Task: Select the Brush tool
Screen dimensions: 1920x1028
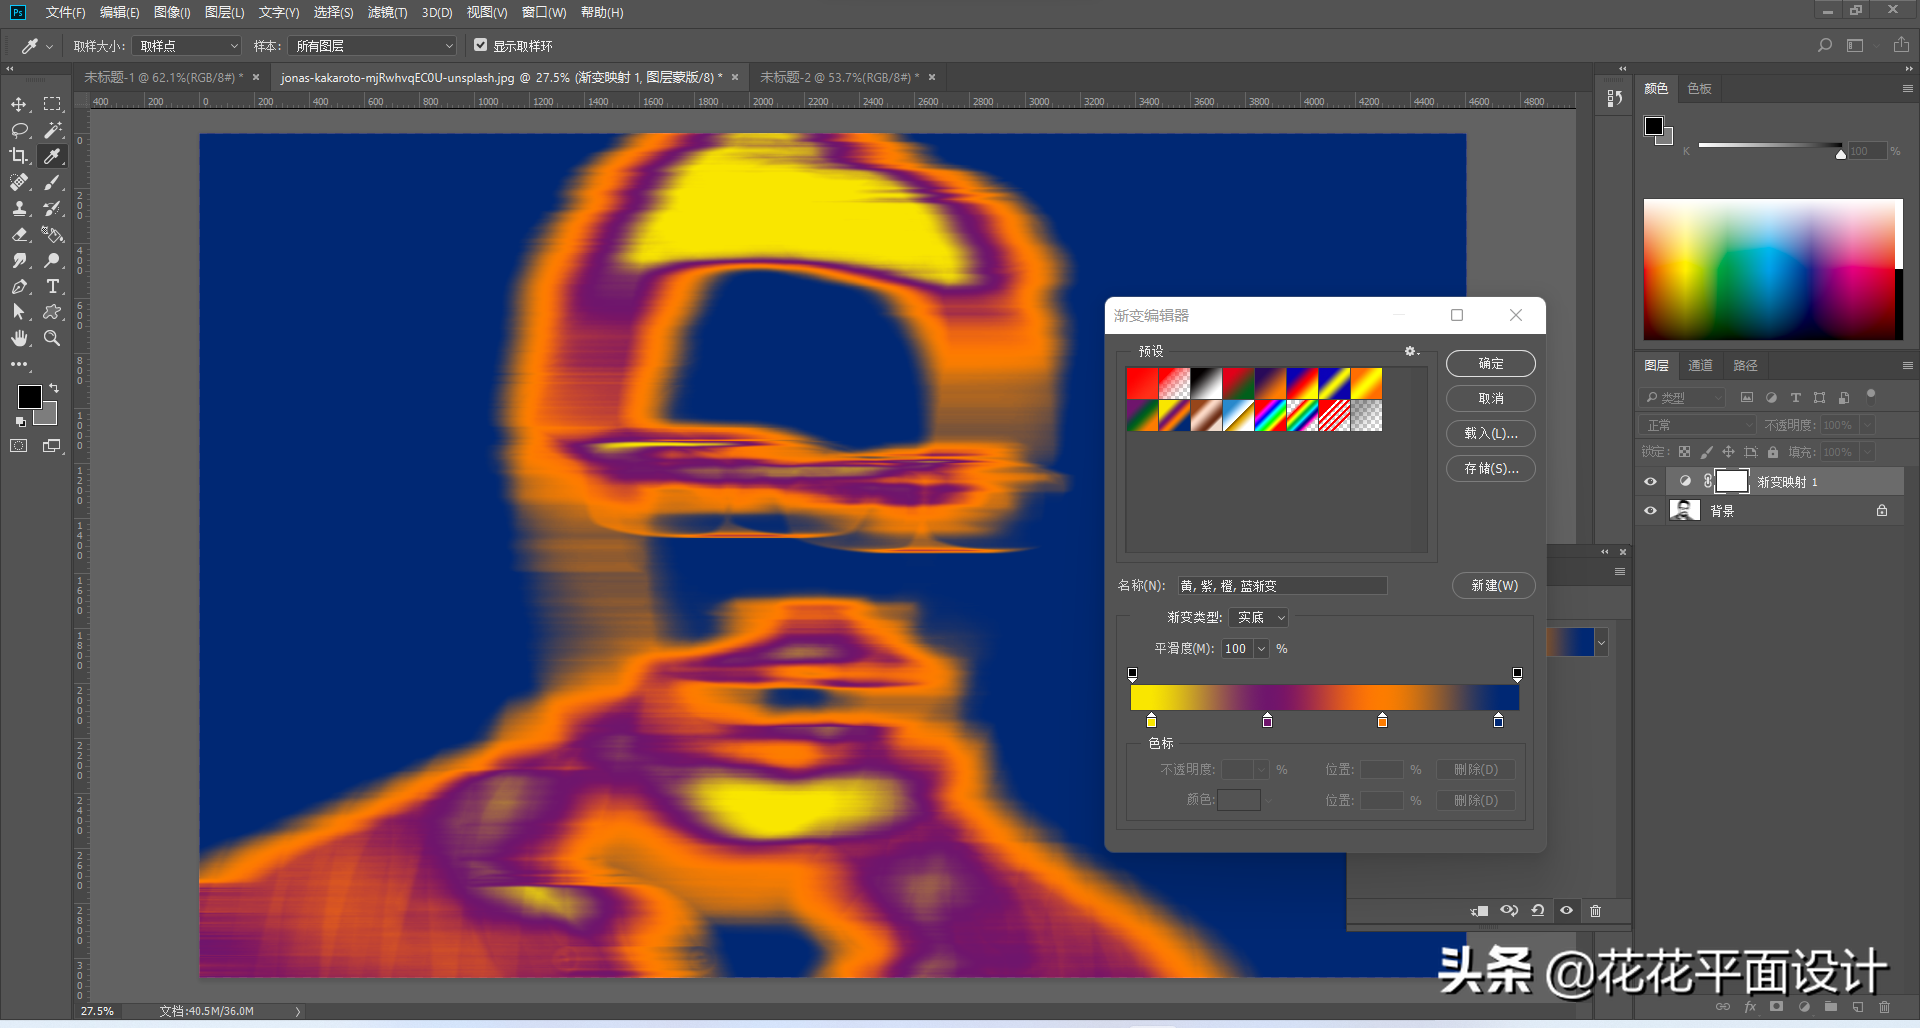Action: [52, 182]
